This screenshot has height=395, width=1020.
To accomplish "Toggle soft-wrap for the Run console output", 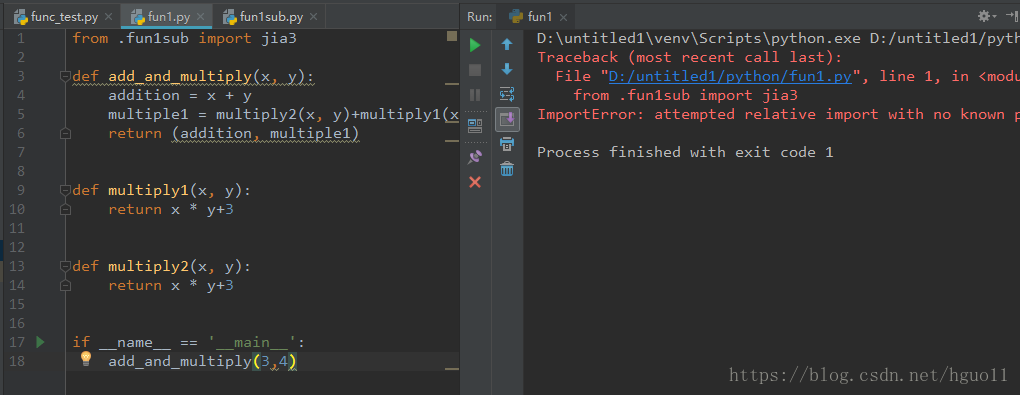I will [507, 94].
